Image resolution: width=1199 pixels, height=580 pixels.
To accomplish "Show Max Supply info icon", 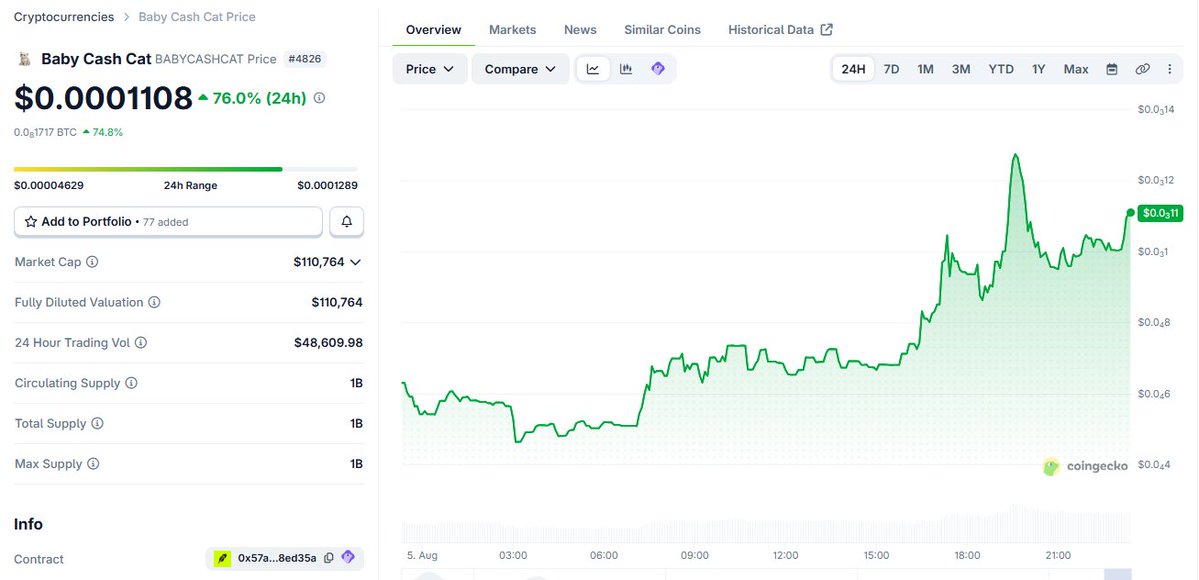I will pyautogui.click(x=93, y=464).
